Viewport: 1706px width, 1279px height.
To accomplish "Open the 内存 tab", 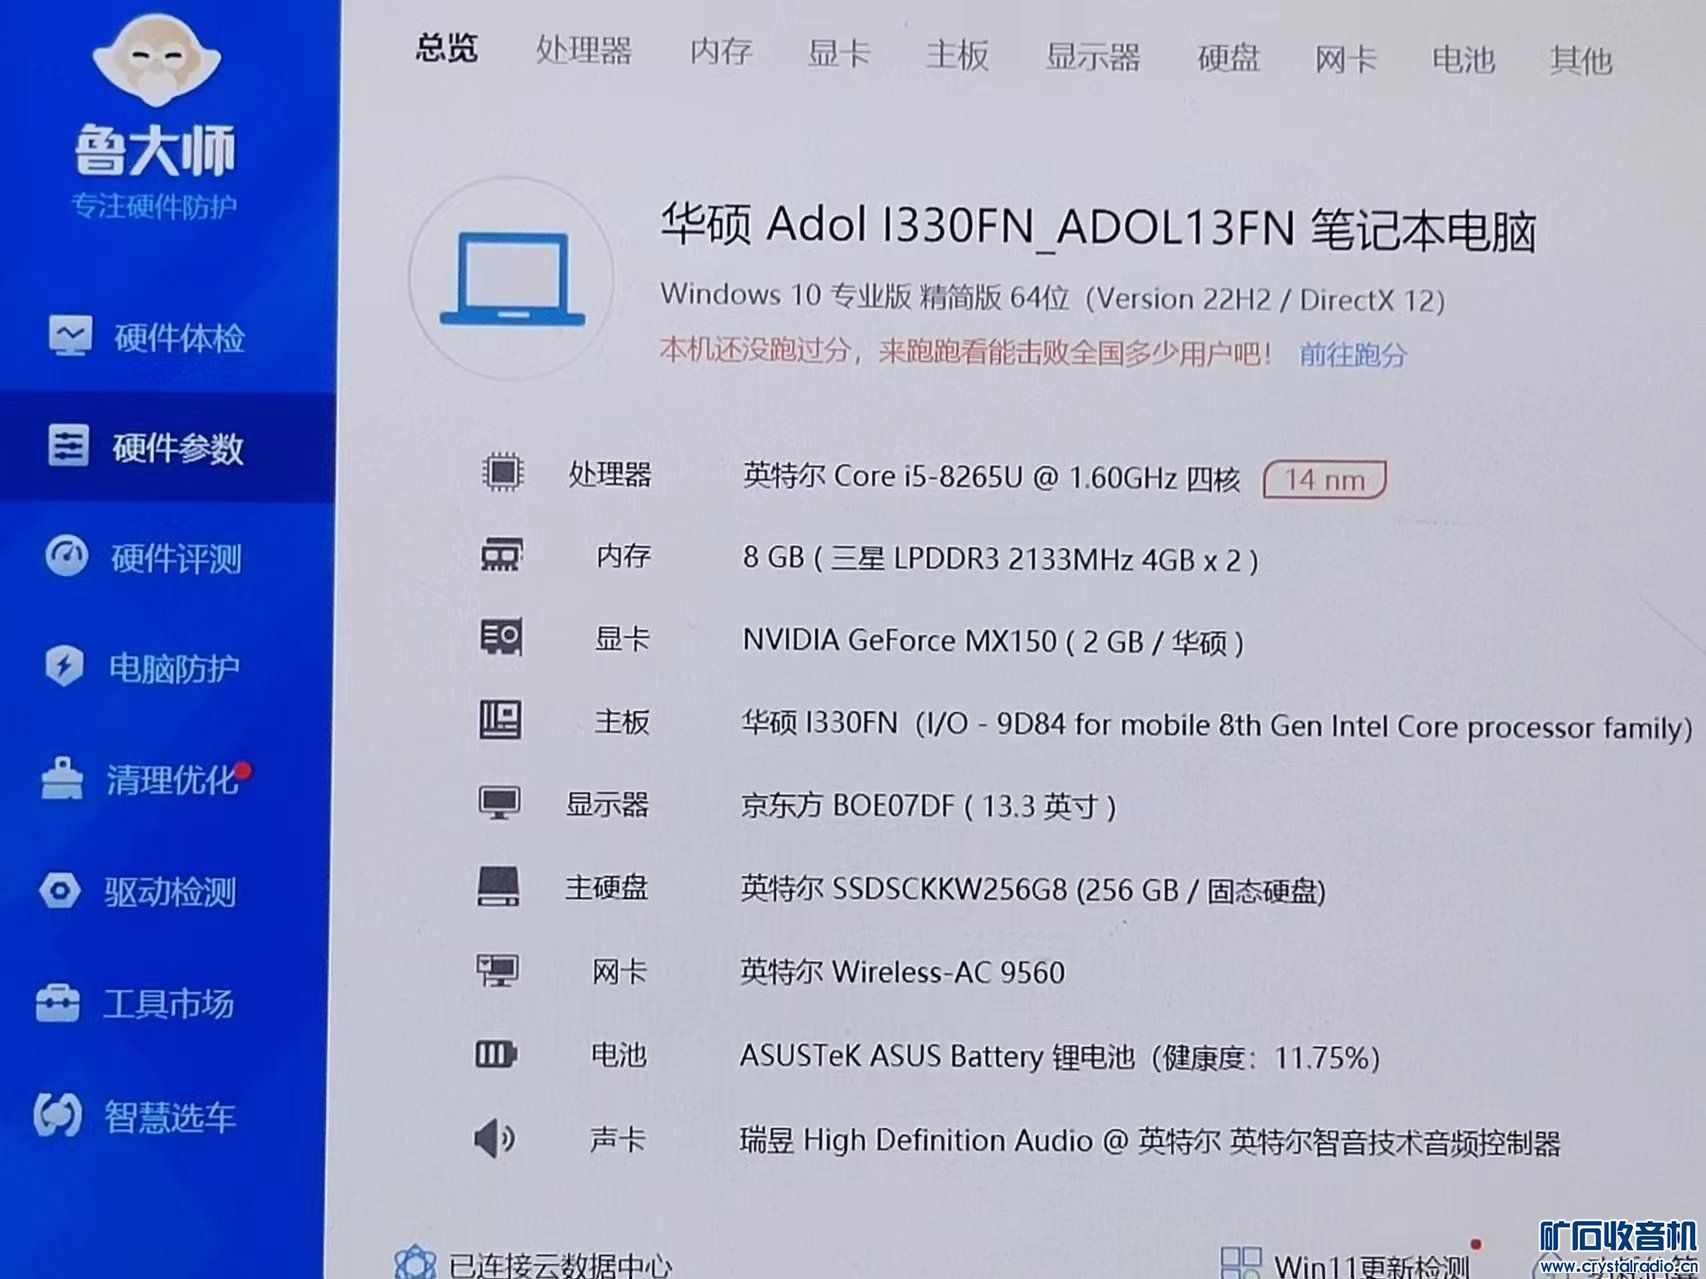I will click(x=721, y=51).
